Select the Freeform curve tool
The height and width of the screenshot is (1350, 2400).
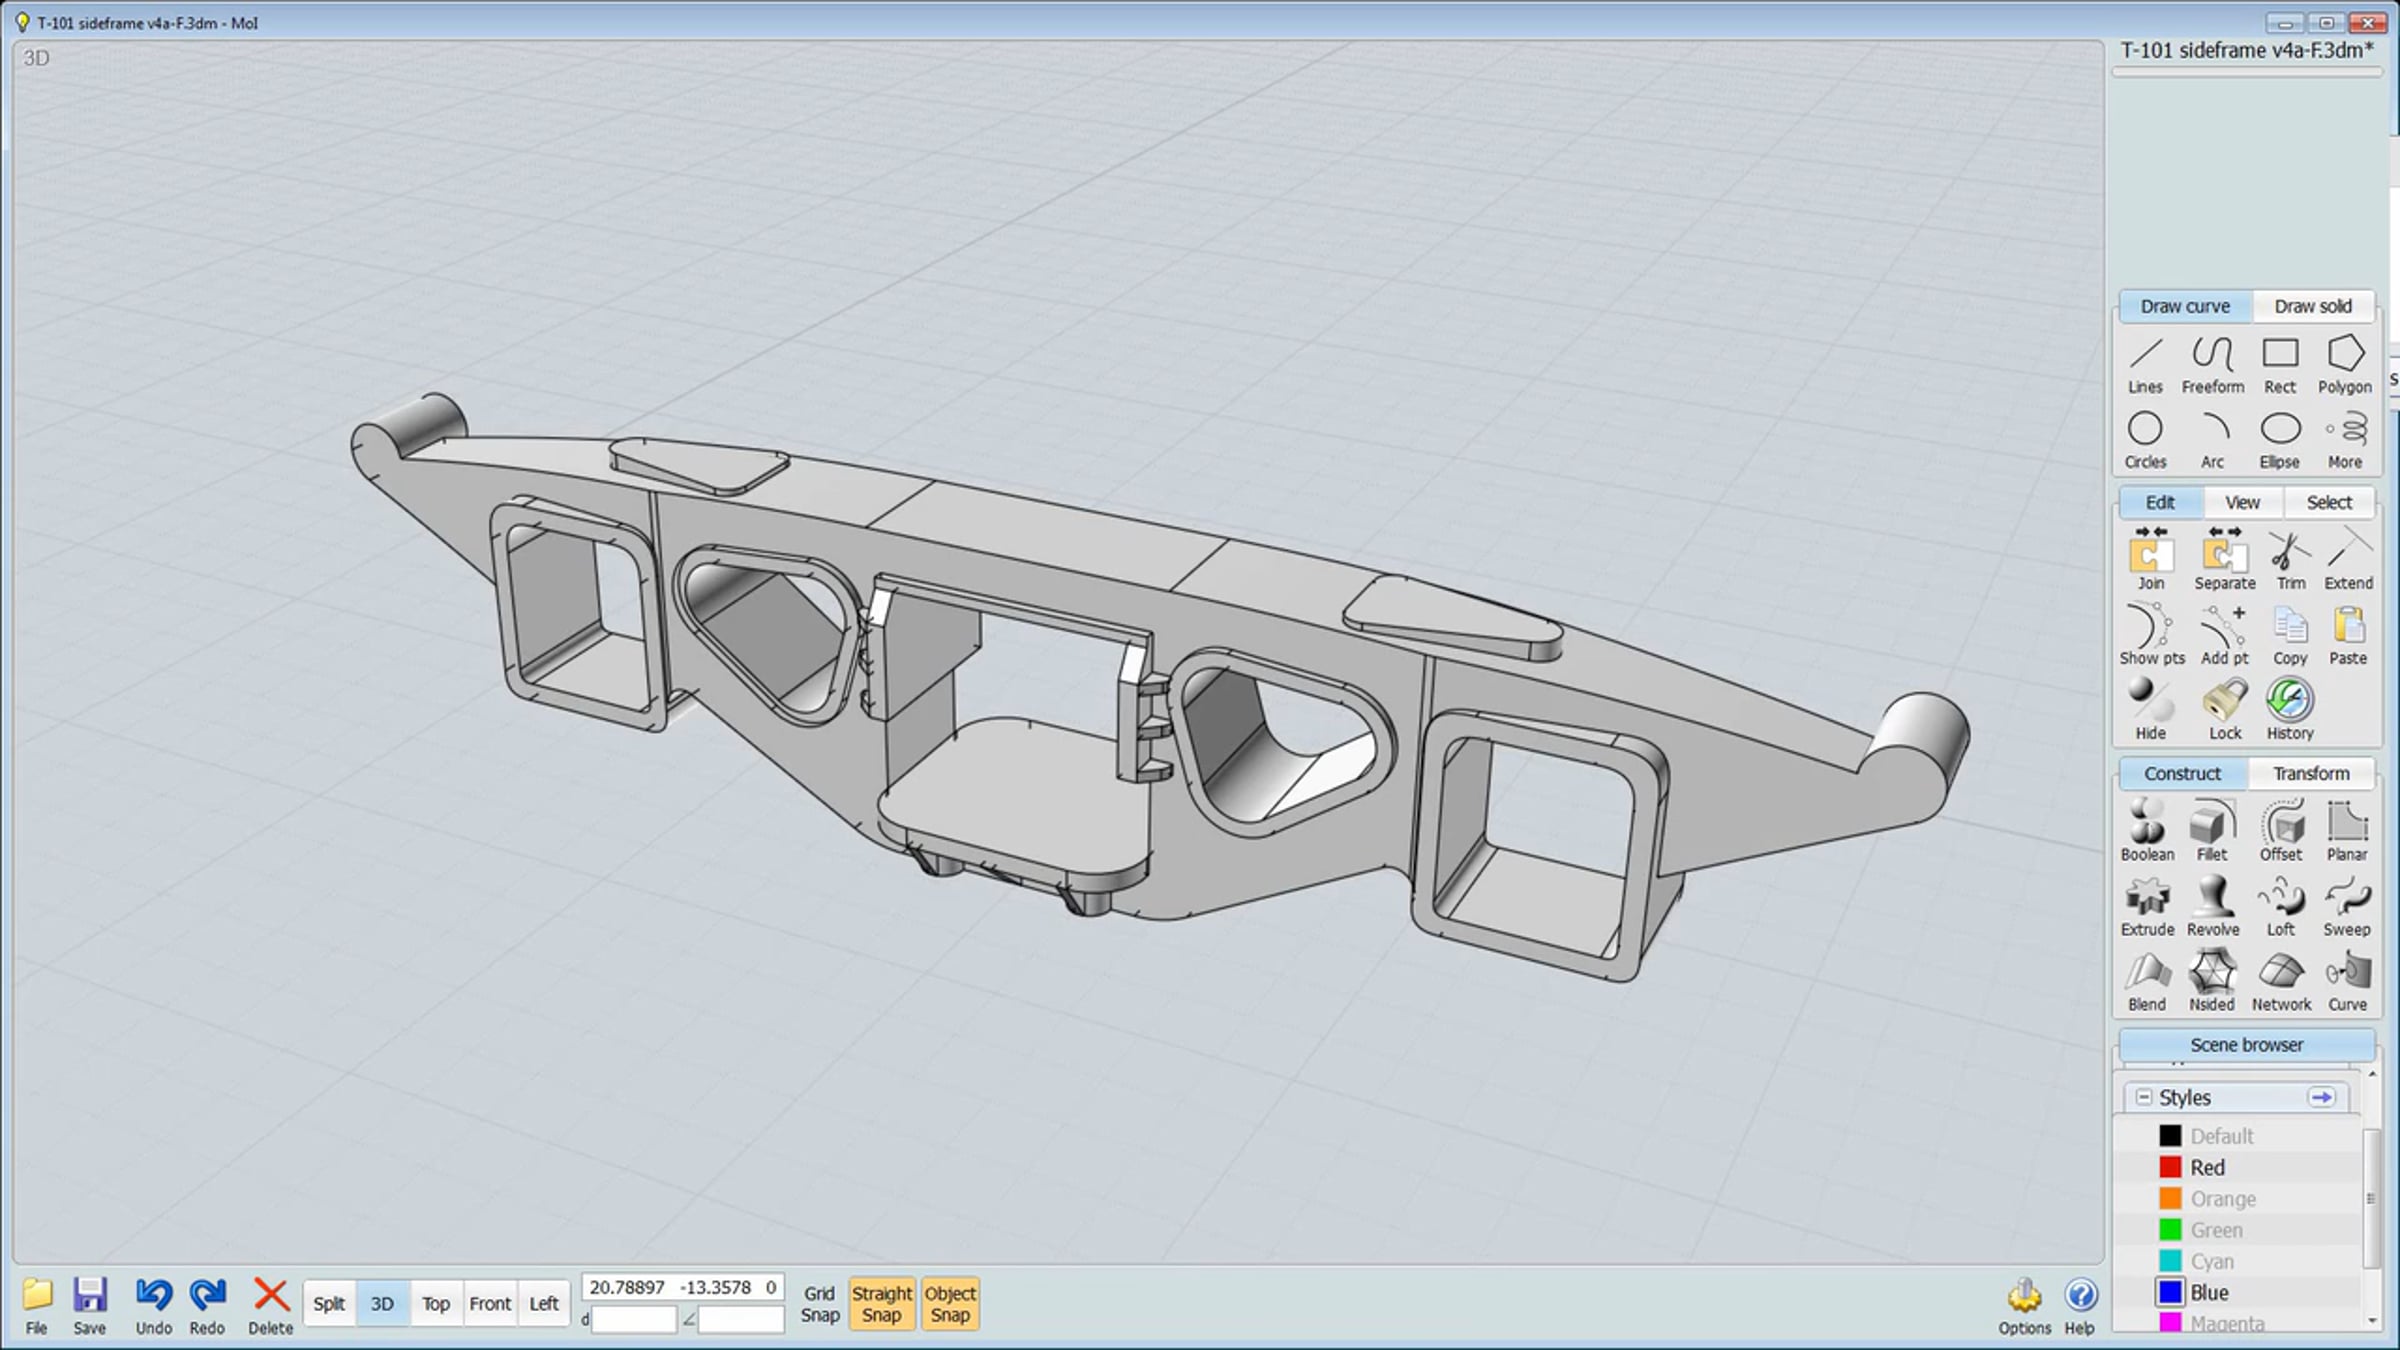pyautogui.click(x=2212, y=365)
